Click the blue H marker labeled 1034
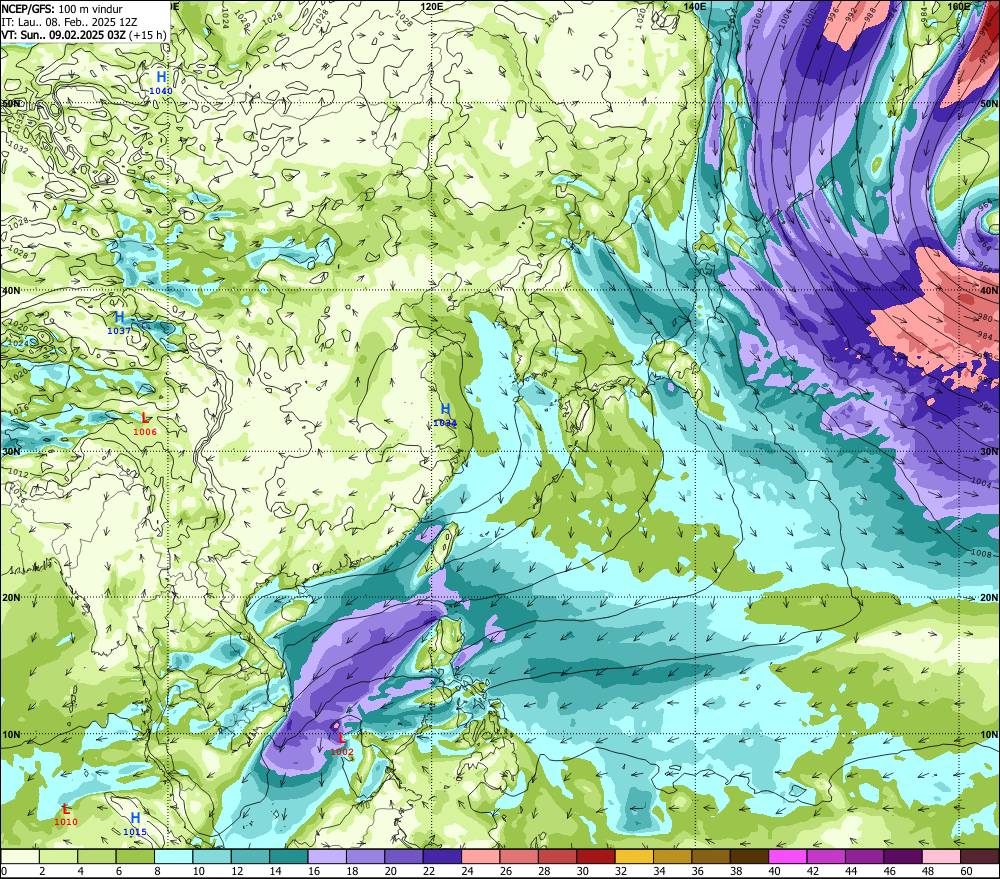 tap(445, 409)
